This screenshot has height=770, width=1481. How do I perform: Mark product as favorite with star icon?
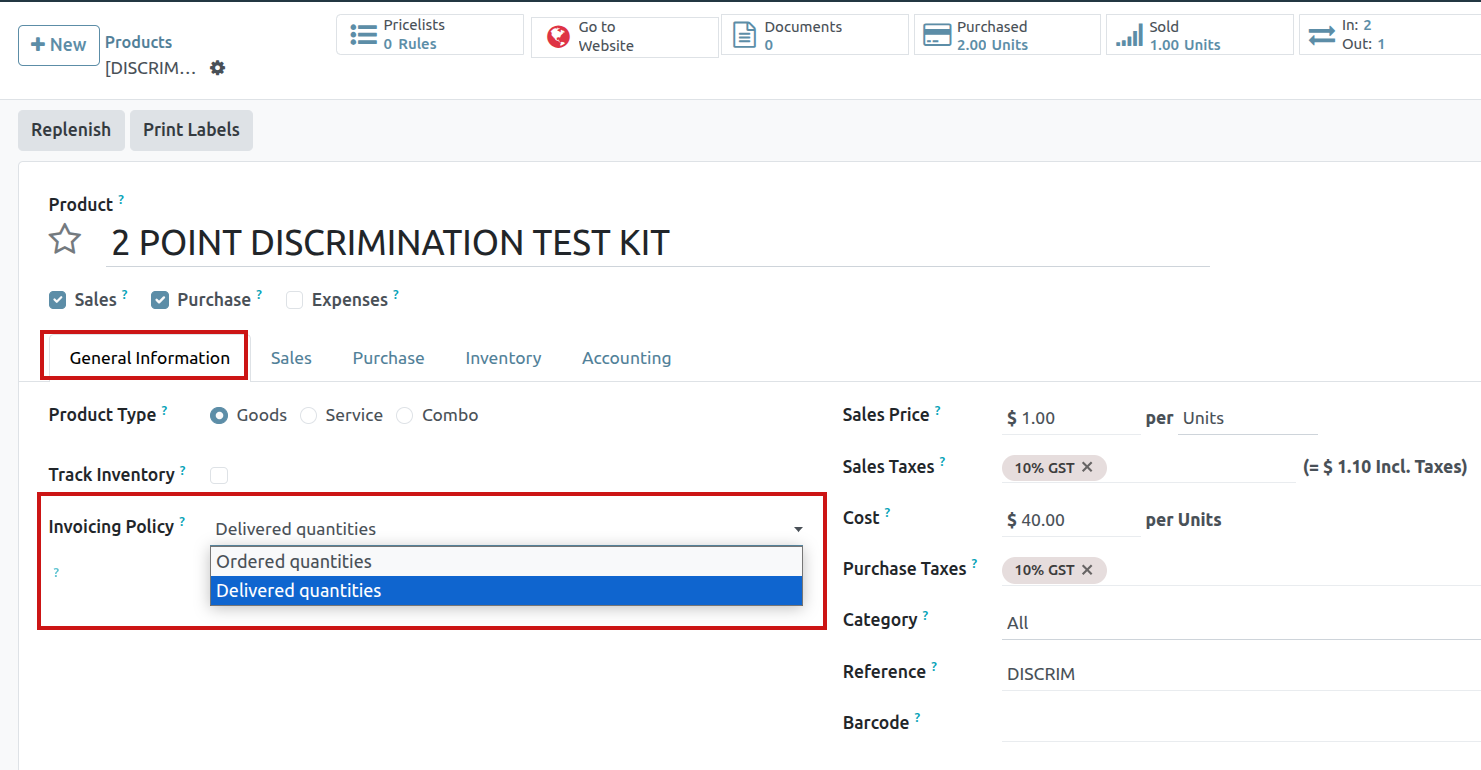pos(65,240)
